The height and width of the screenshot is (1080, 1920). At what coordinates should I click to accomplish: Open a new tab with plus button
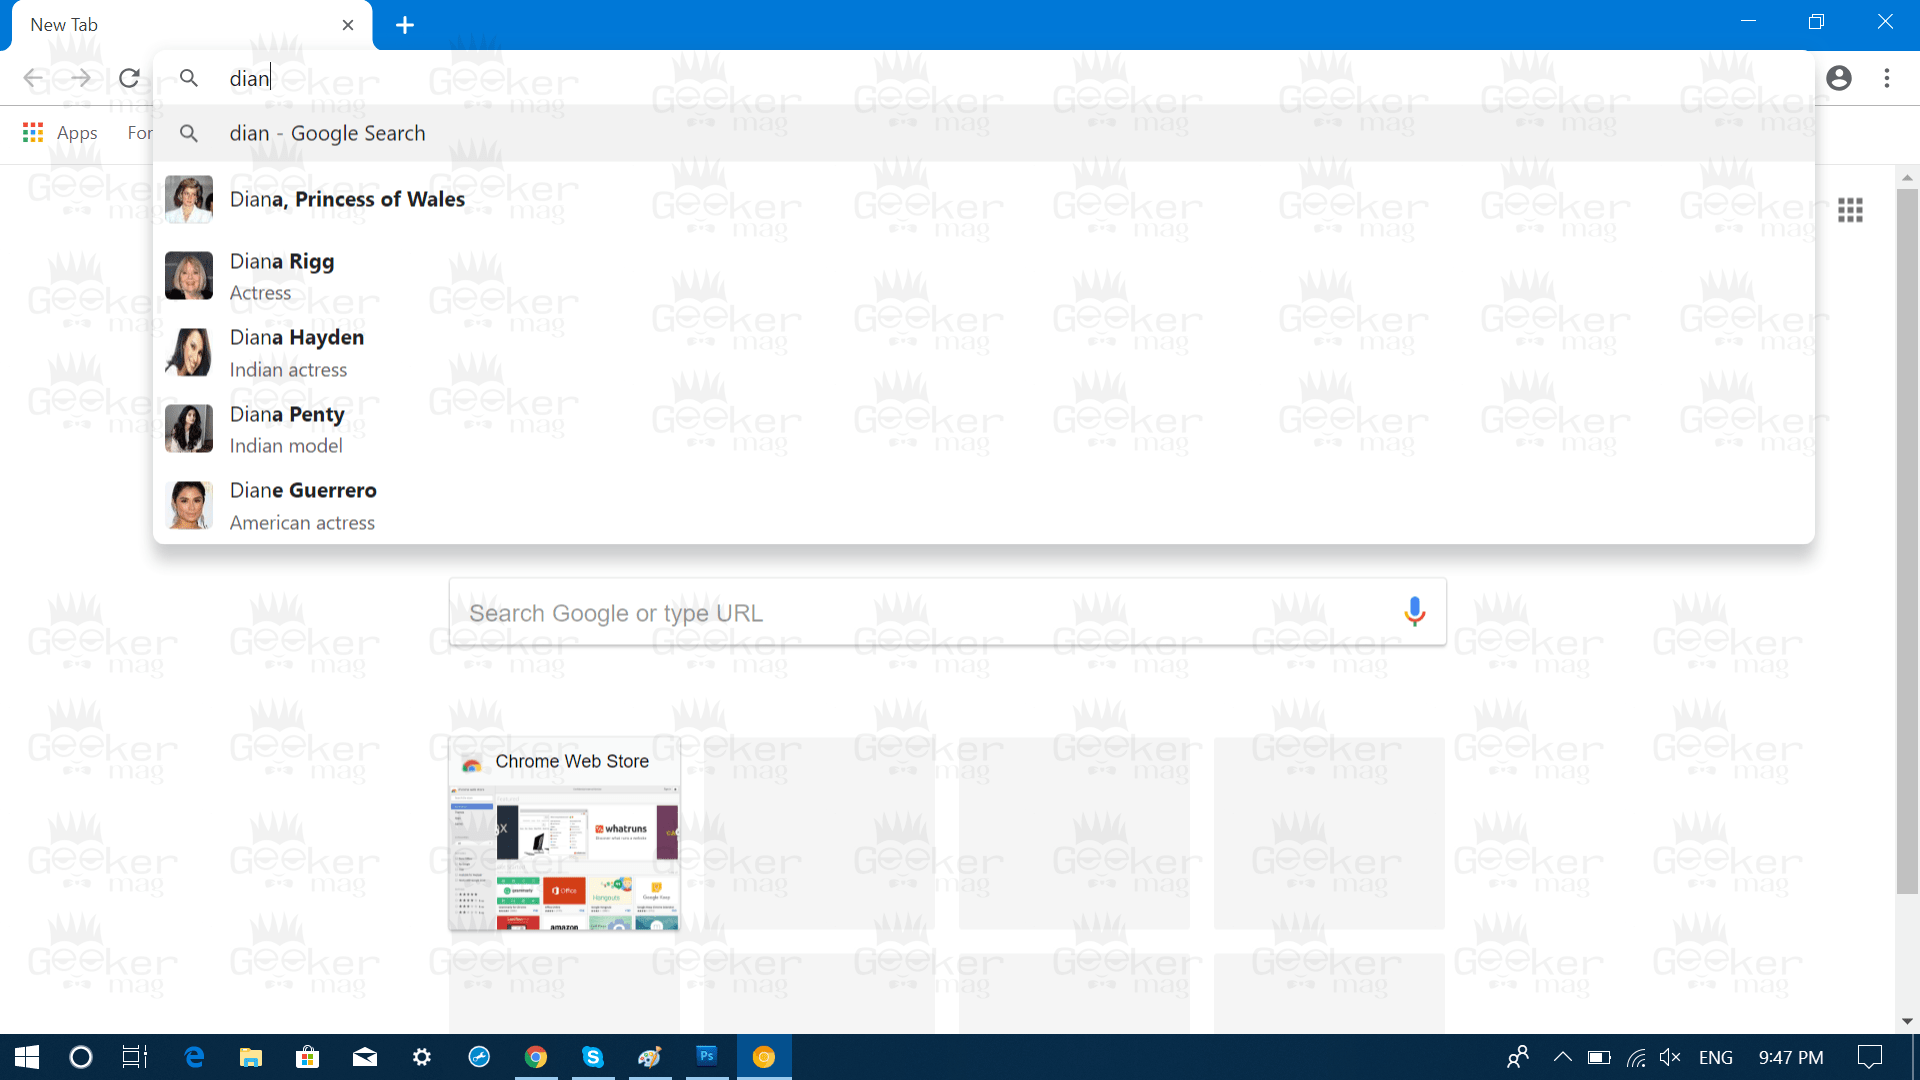point(405,25)
